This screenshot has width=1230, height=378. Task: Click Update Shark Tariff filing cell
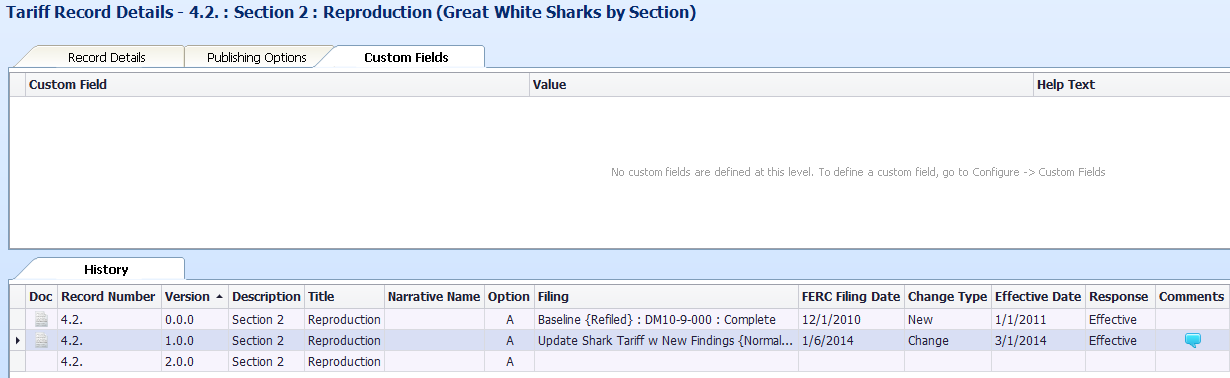pyautogui.click(x=665, y=340)
